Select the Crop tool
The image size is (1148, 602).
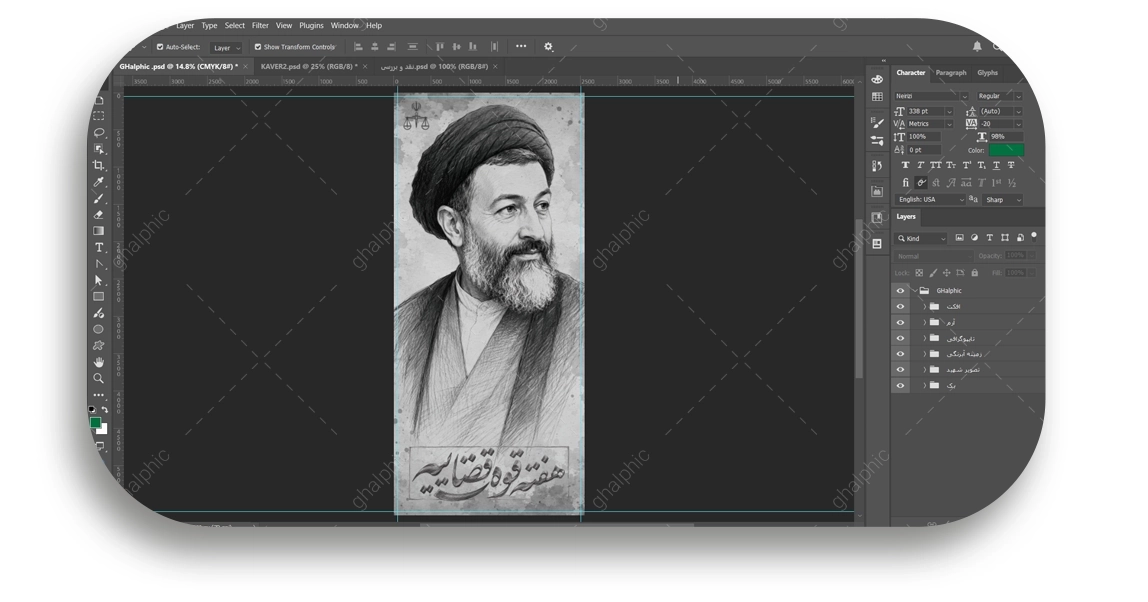(x=99, y=166)
